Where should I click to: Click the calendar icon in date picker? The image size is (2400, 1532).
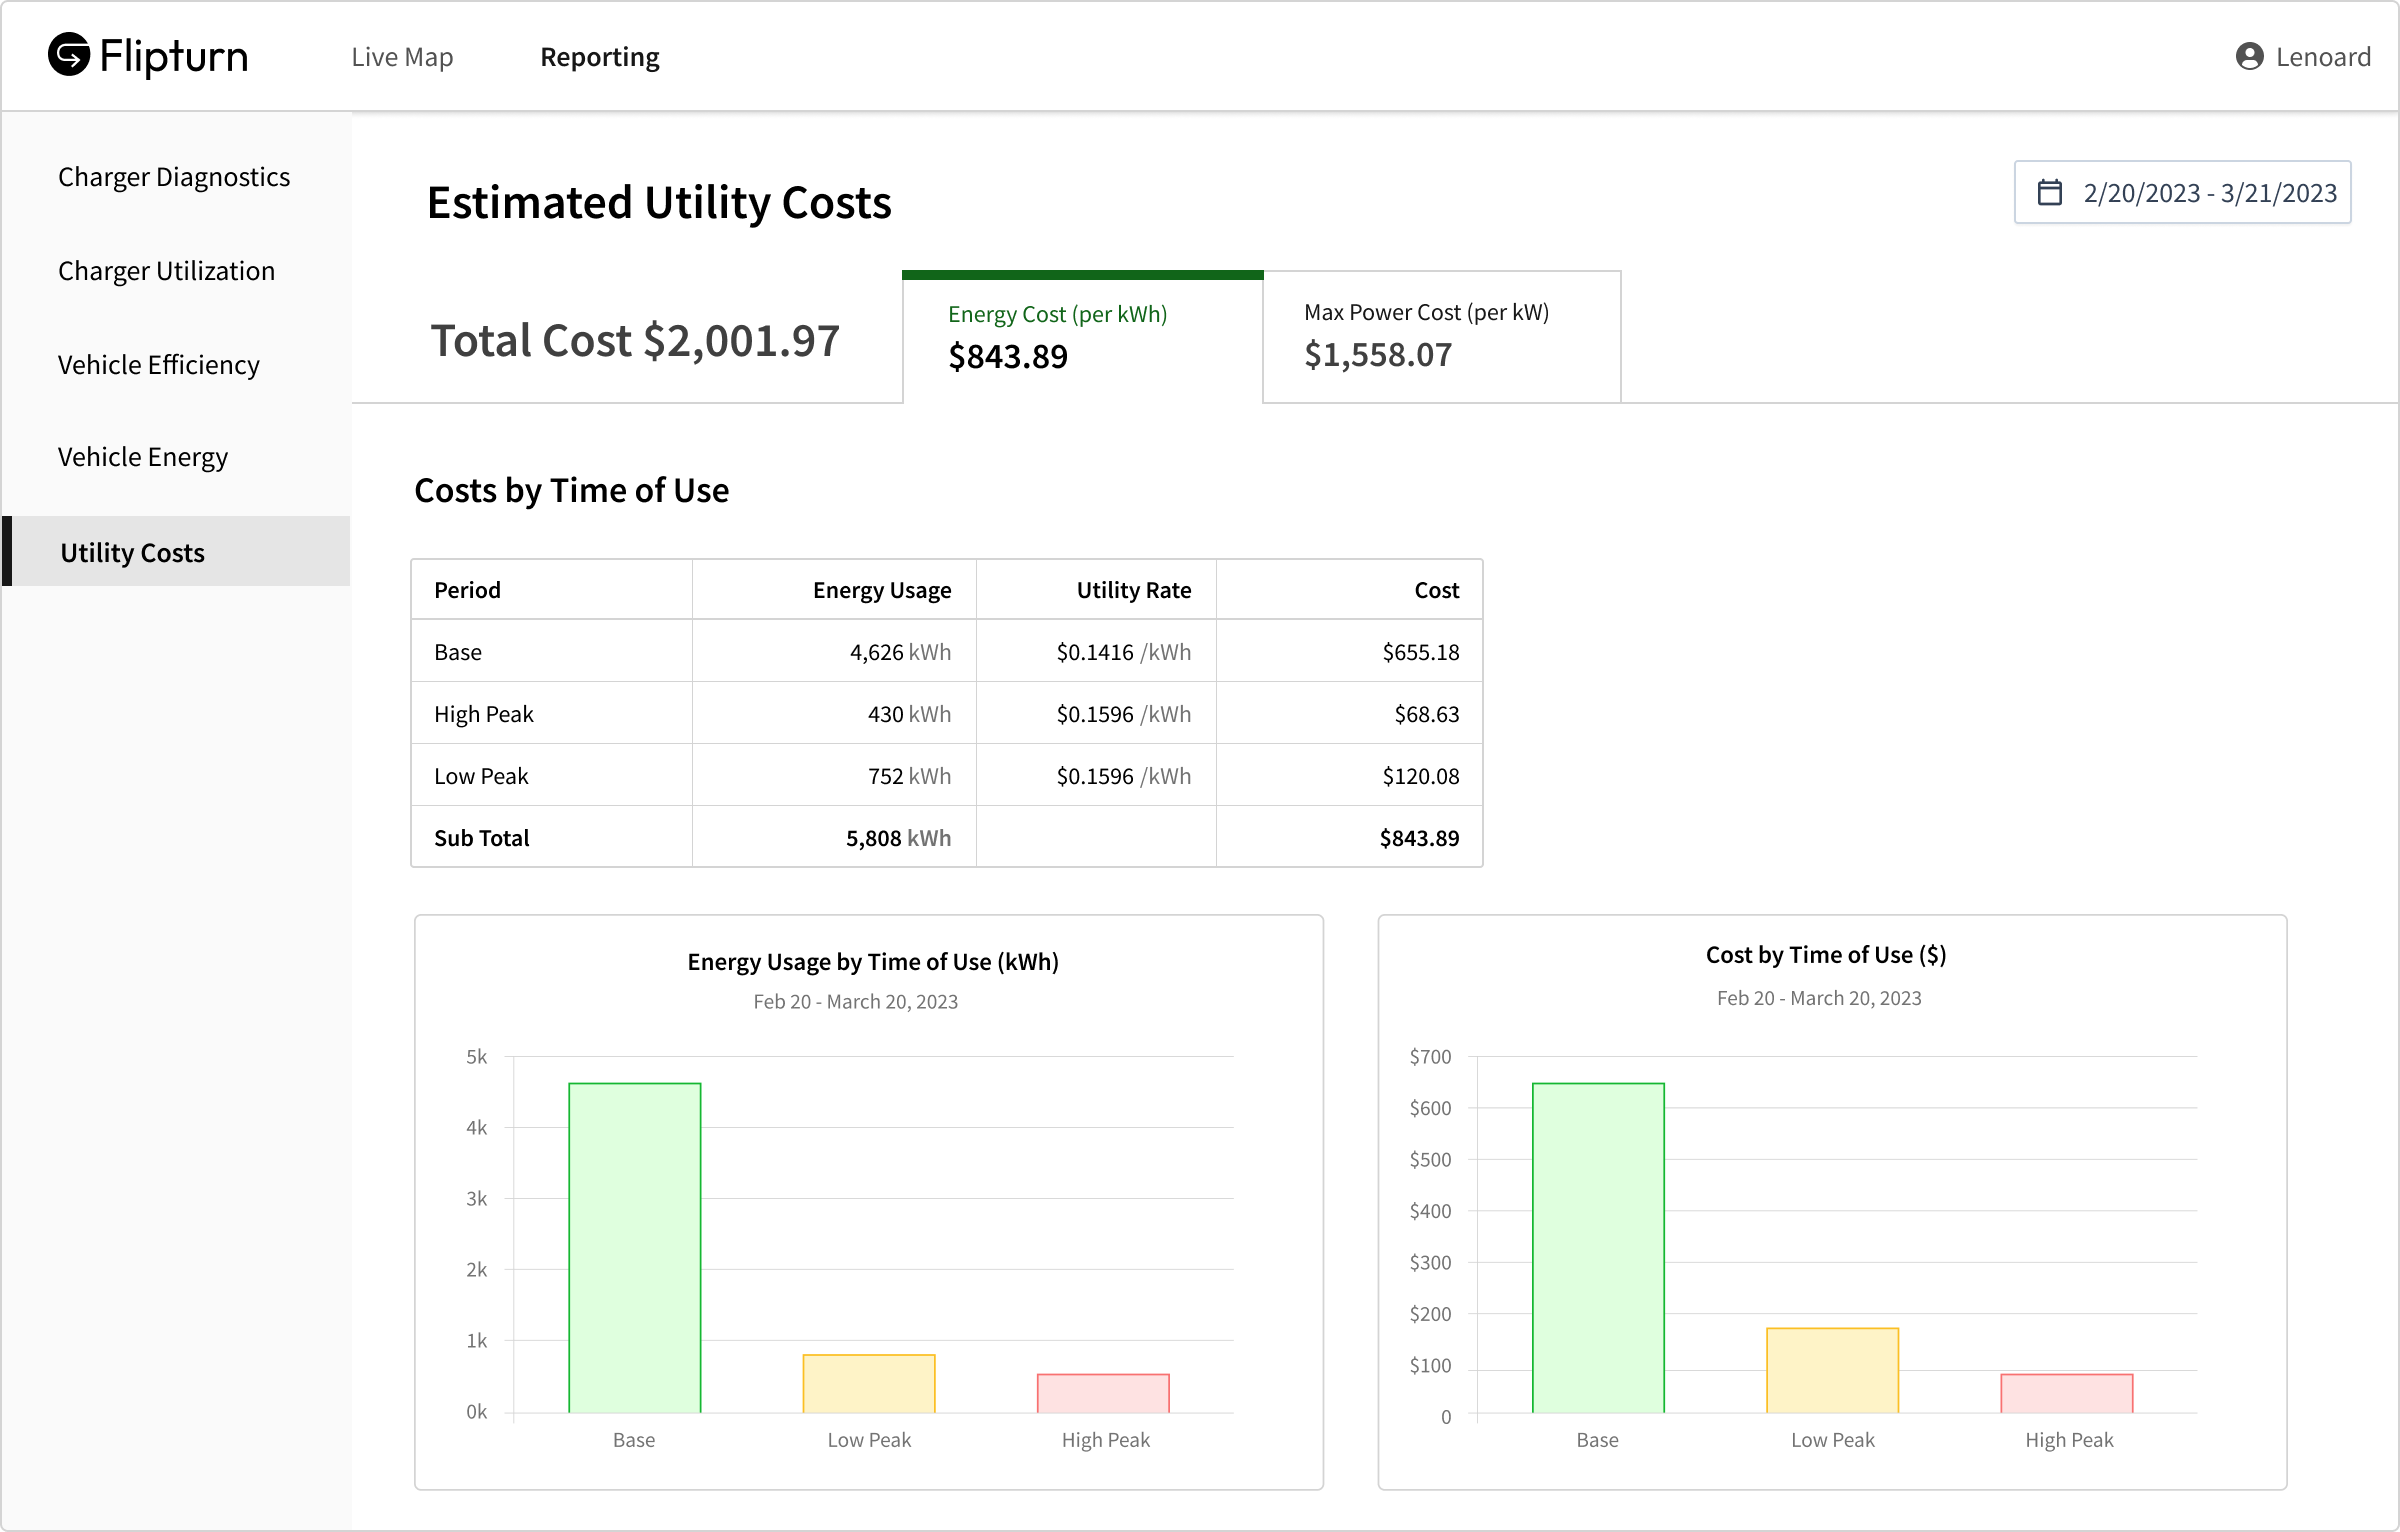[2050, 192]
